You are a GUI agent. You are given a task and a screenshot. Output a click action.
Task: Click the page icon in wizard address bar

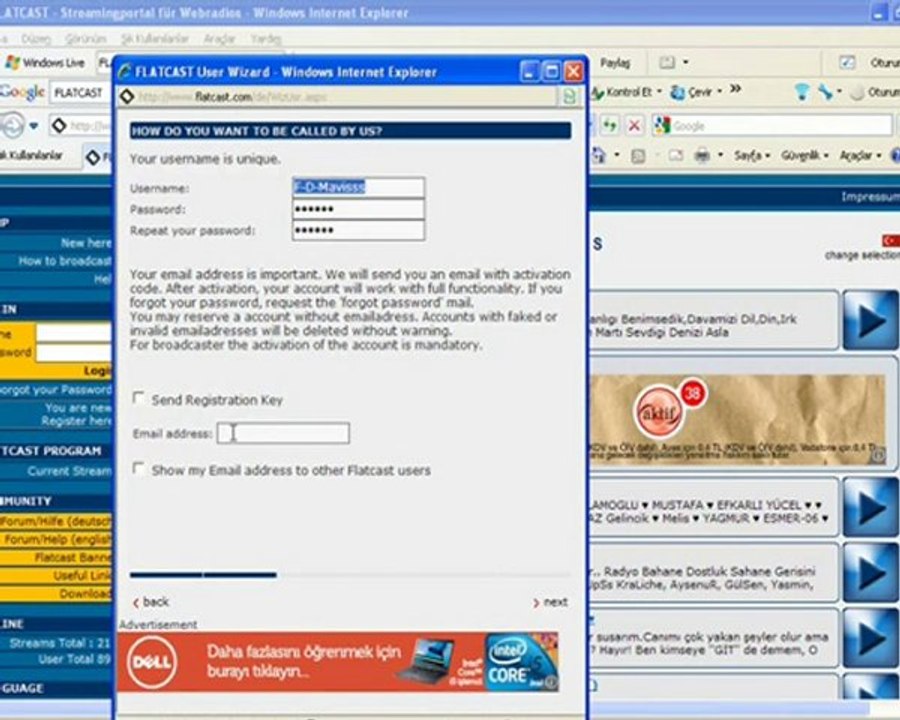point(127,96)
